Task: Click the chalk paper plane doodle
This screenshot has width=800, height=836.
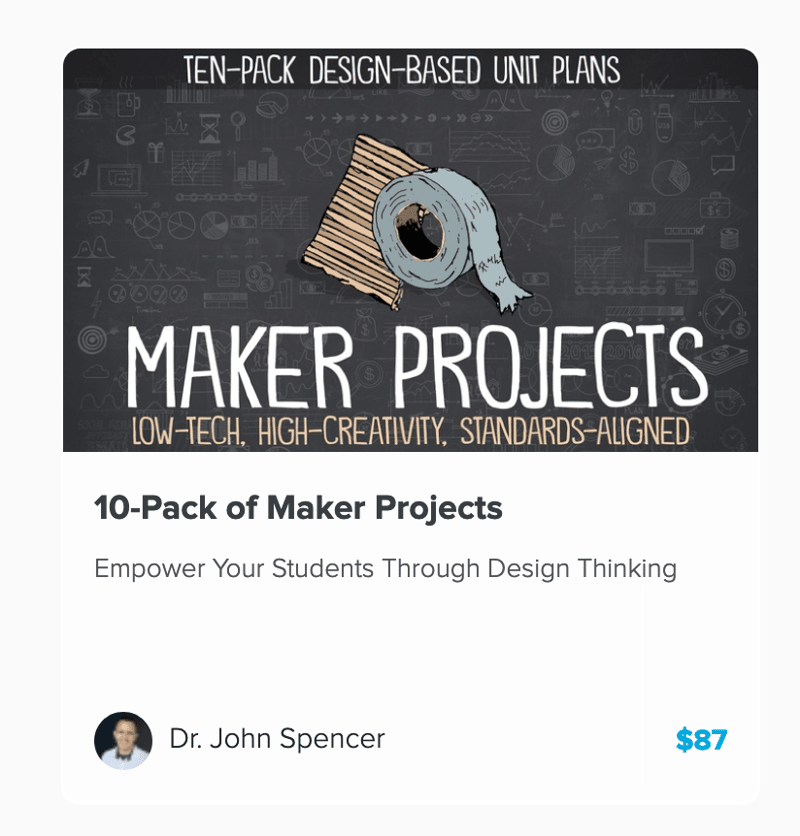Action: pos(603,163)
